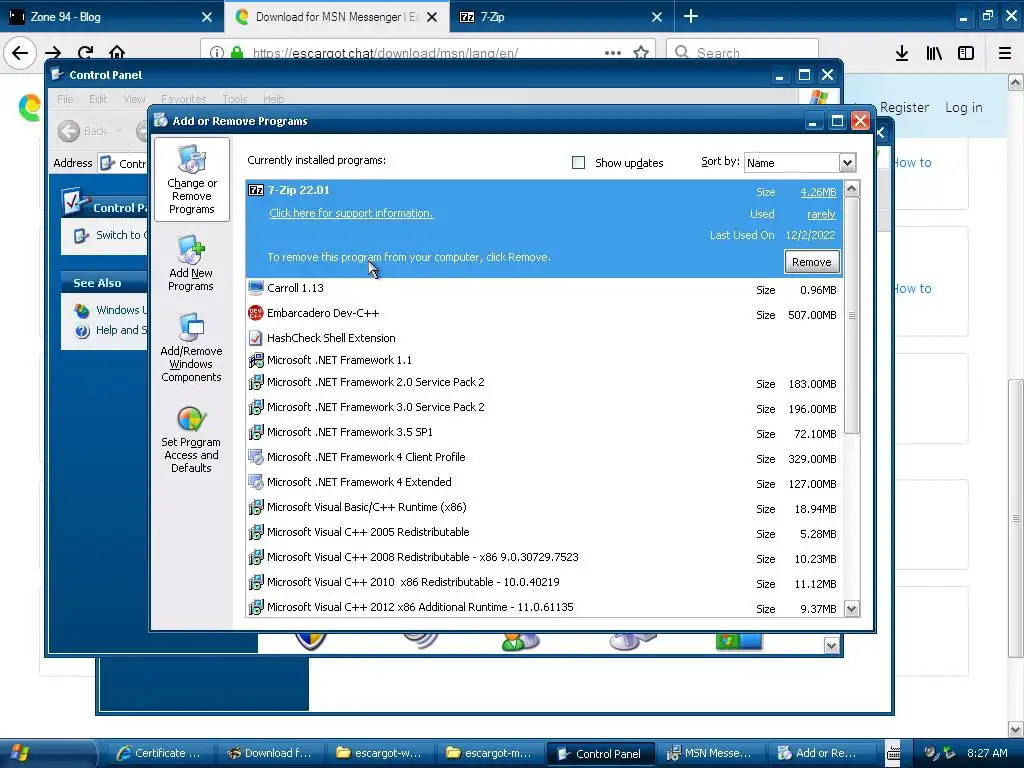Click the 7-Zip 22.01 program icon
The image size is (1024, 768).
point(256,190)
